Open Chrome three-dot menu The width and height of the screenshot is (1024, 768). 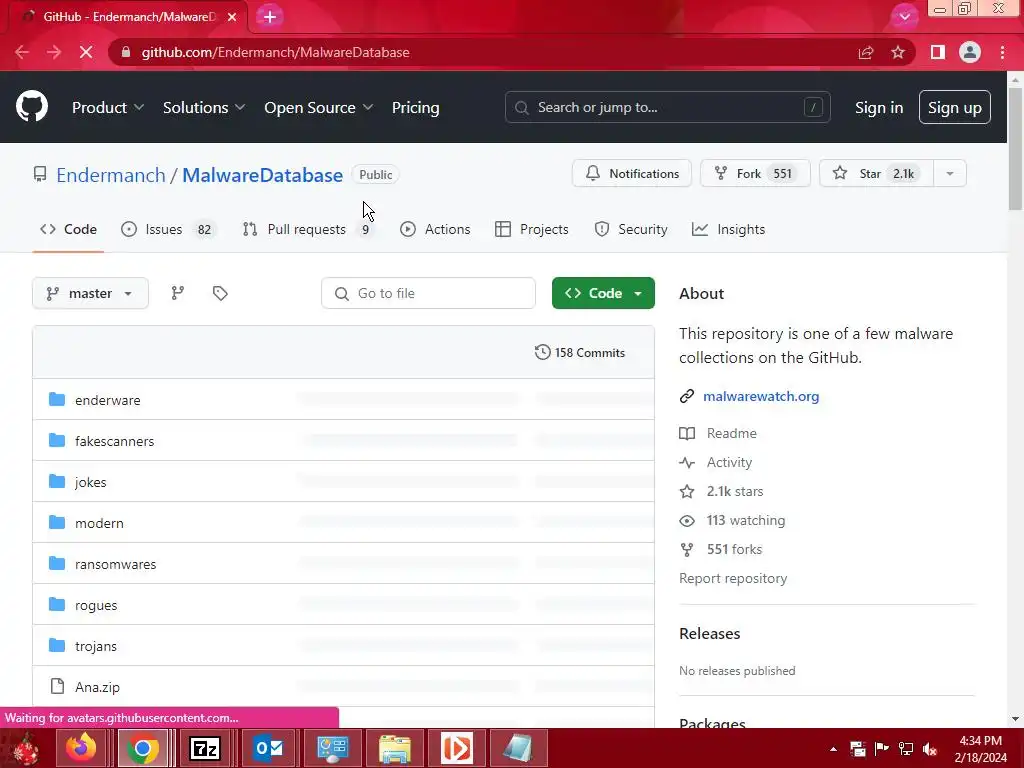[x=1002, y=52]
